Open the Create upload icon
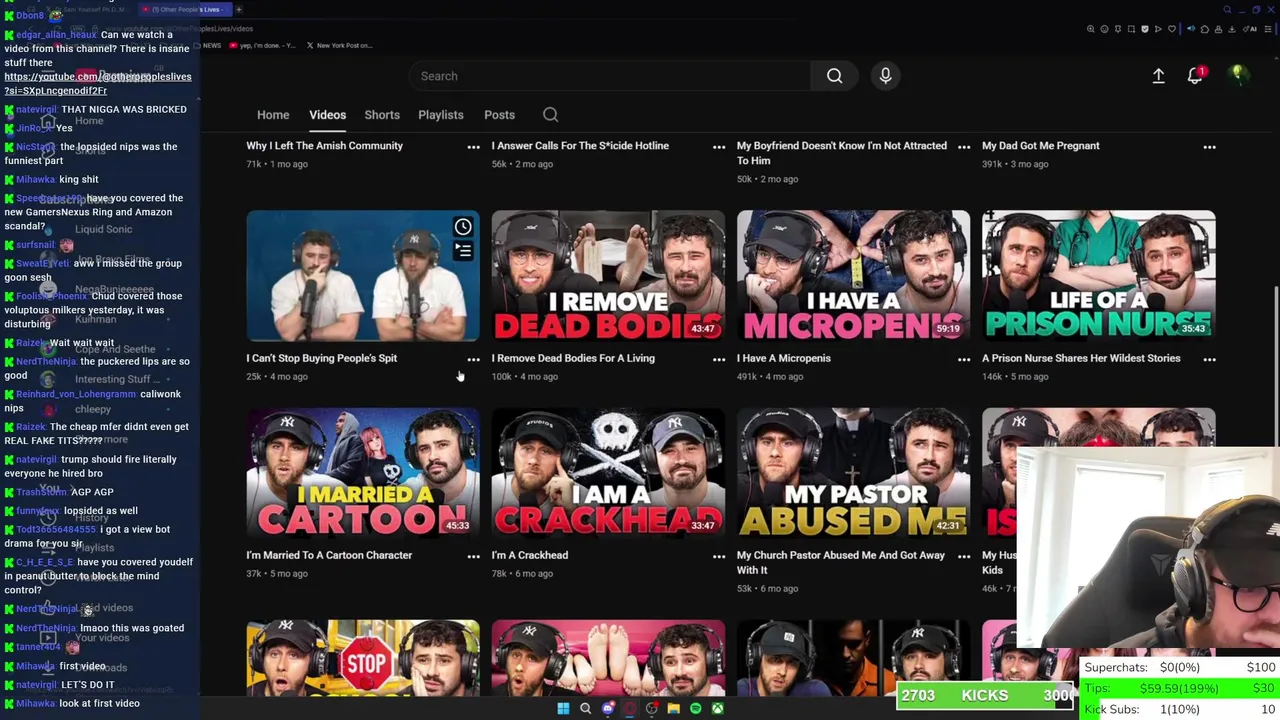1280x720 pixels. pos(1158,76)
